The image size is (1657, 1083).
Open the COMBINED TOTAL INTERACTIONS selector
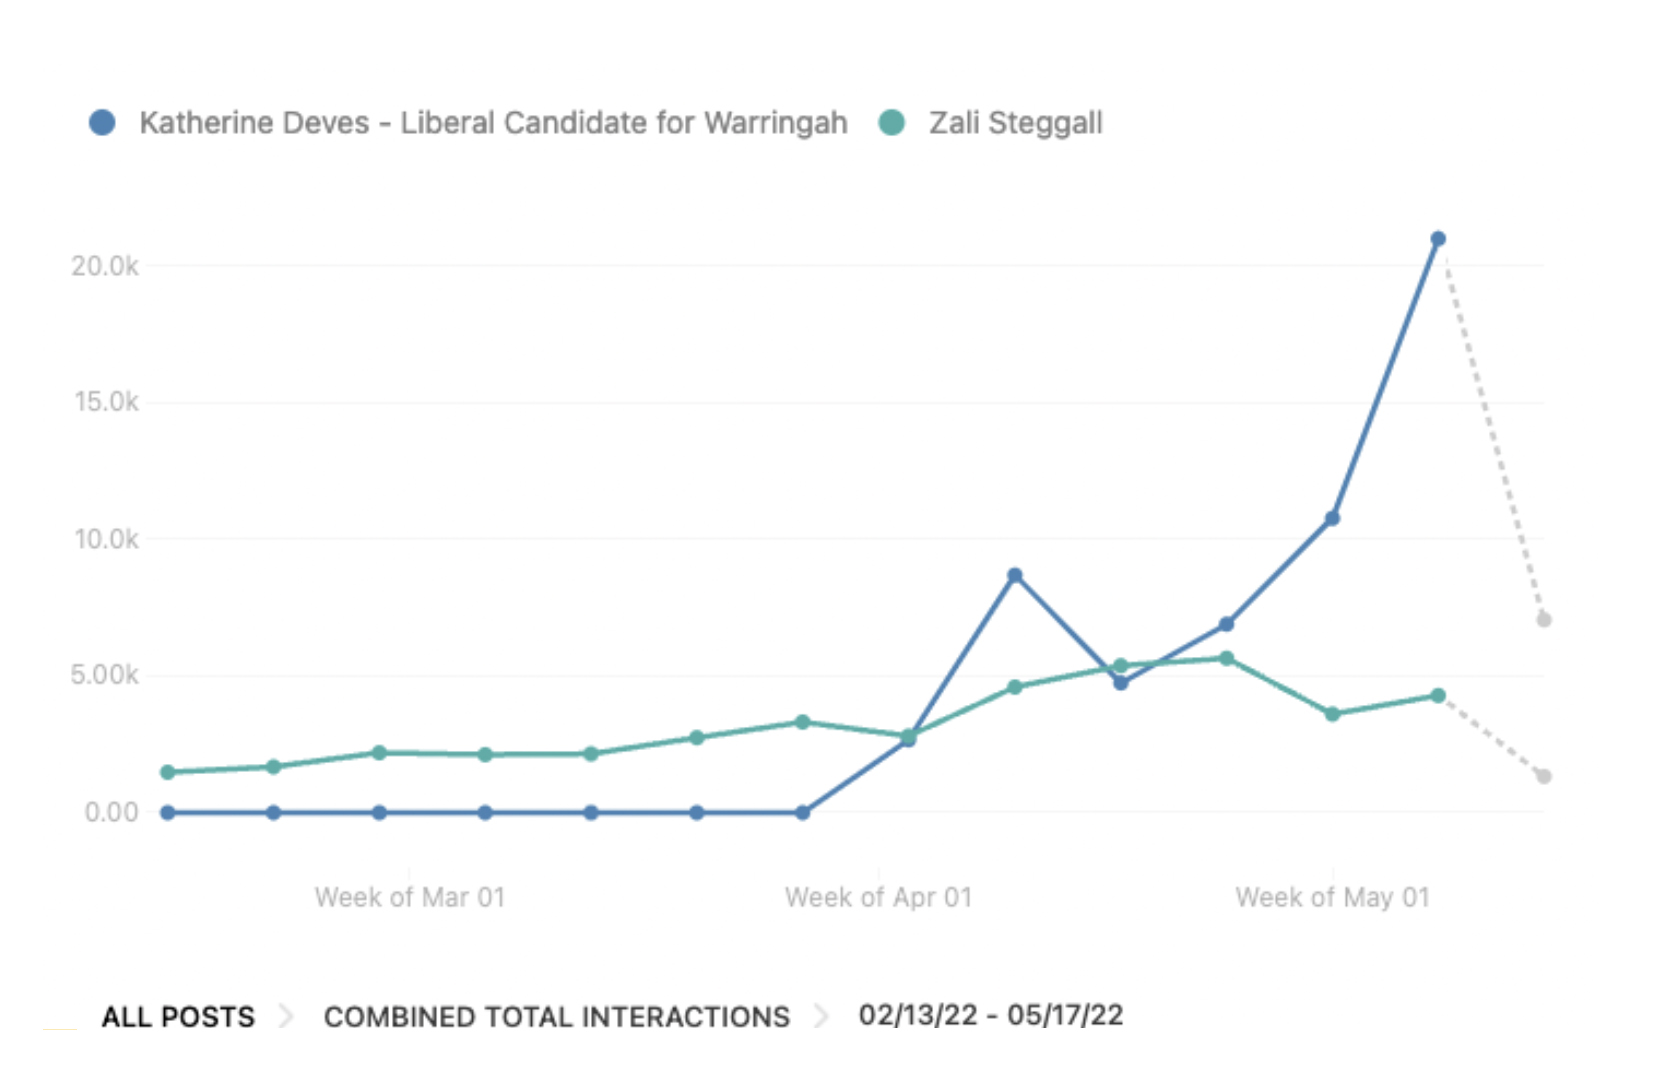coord(556,1017)
